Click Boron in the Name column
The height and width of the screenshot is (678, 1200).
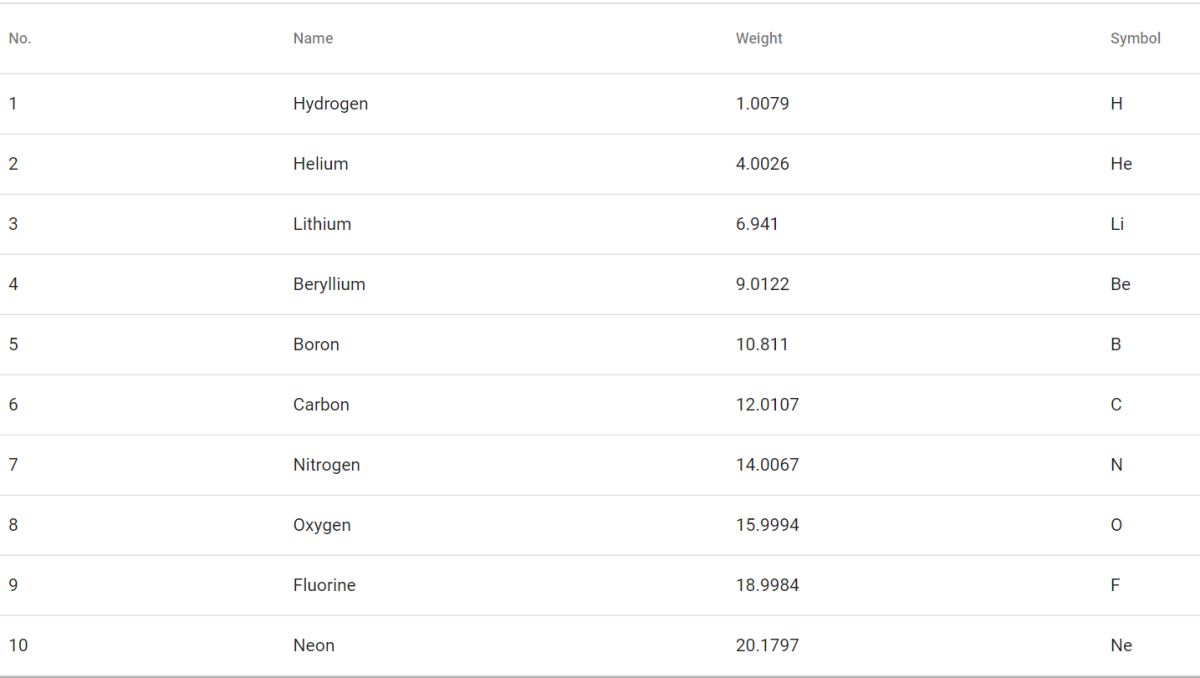tap(316, 344)
